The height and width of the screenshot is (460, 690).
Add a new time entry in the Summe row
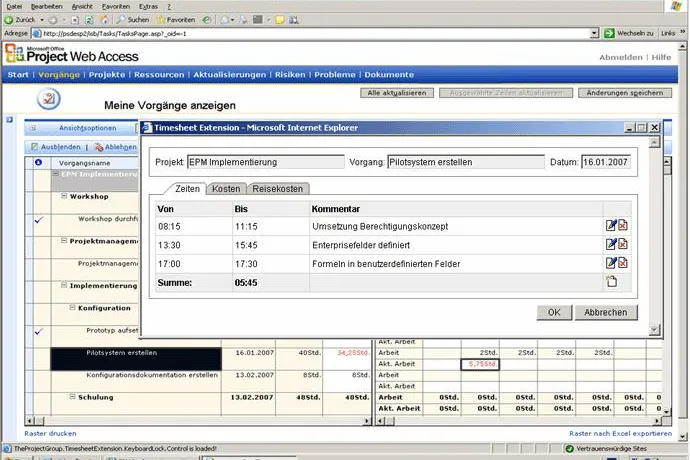[x=612, y=281]
